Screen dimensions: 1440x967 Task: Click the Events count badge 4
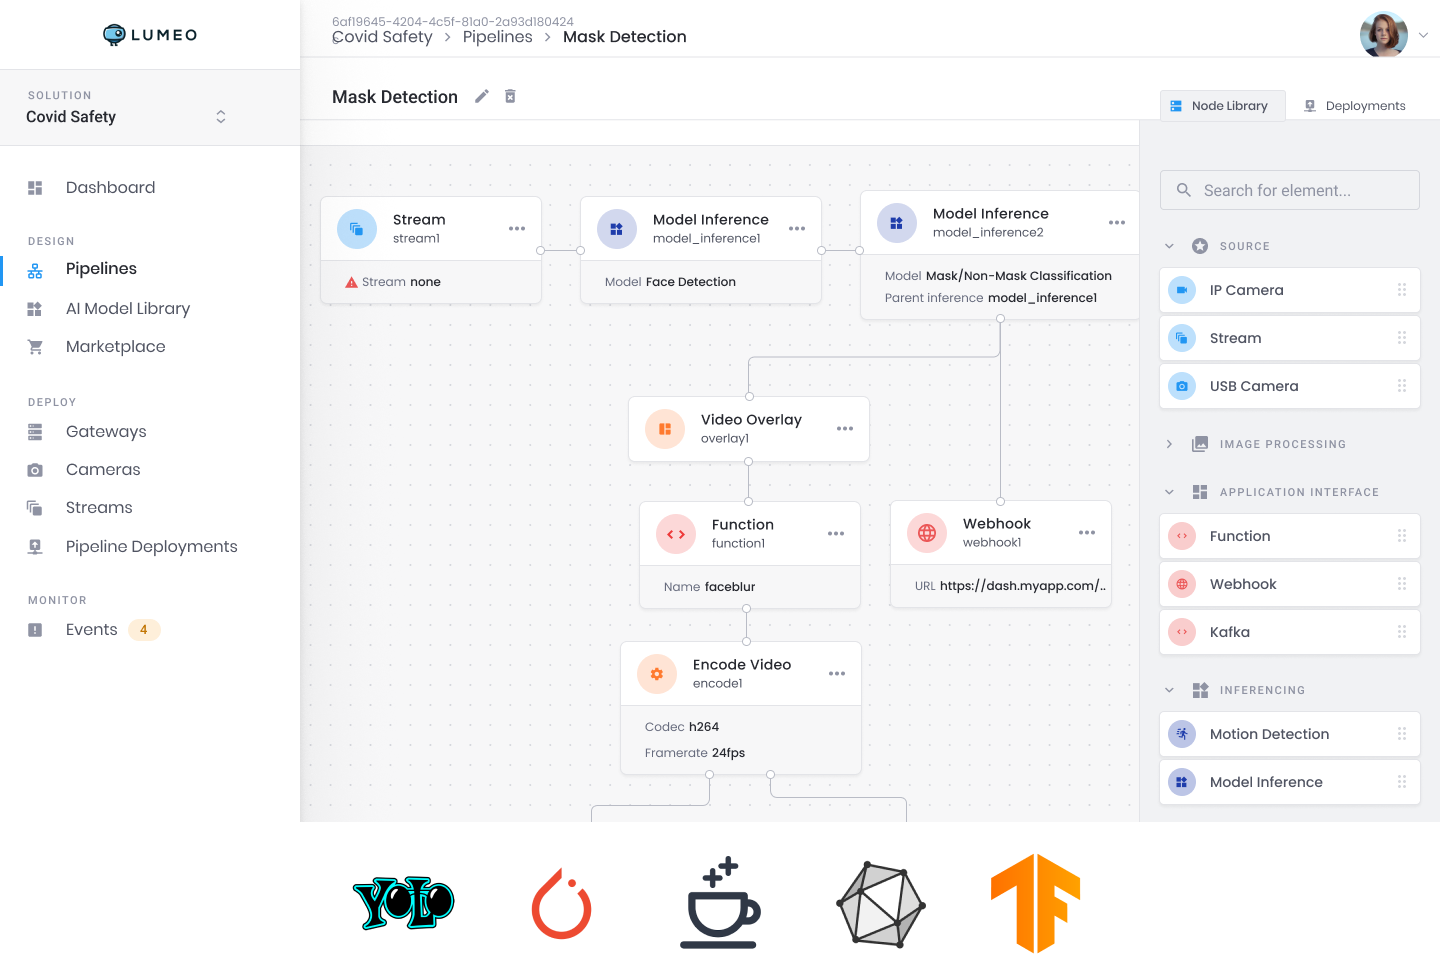pos(144,630)
